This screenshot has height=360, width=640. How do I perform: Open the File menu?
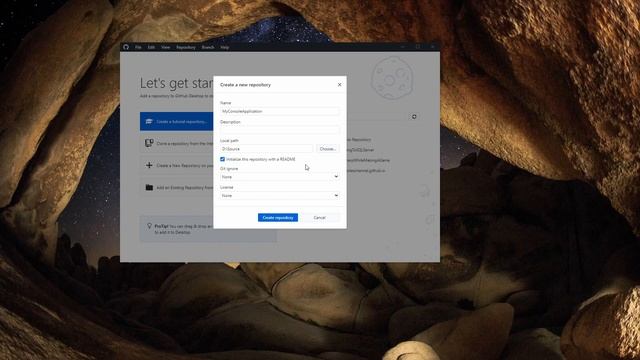point(138,47)
